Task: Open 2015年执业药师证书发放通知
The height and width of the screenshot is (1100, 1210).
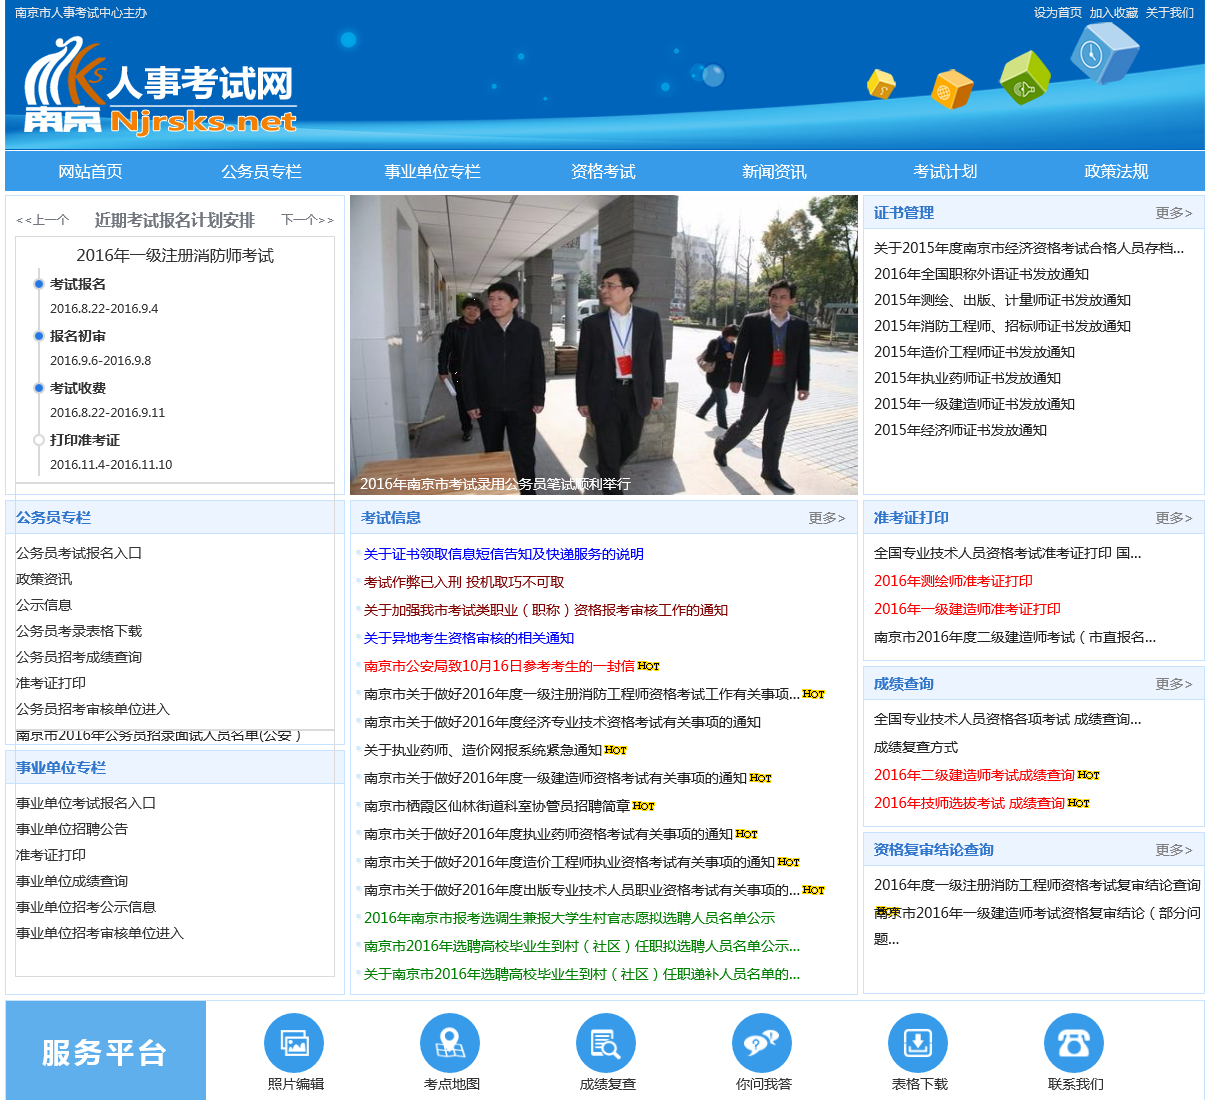Action: [x=967, y=378]
